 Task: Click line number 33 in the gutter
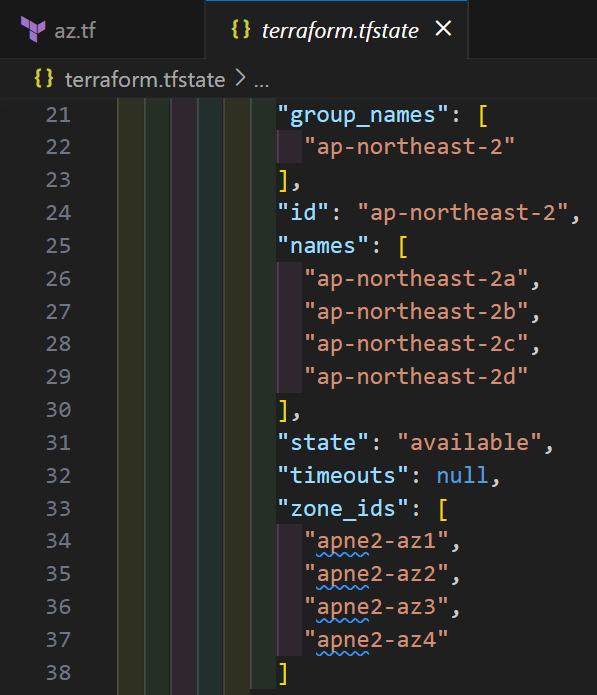(58, 508)
